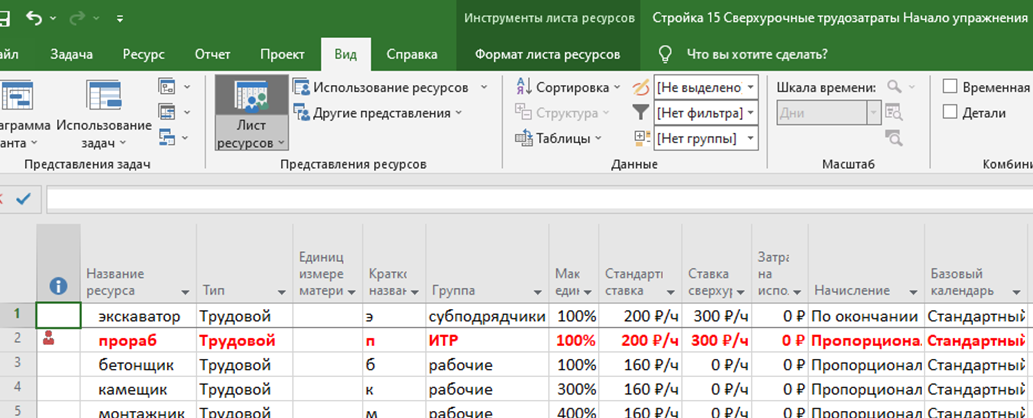Click the субподрядчики group cell
The height and width of the screenshot is (418, 1033).
click(488, 316)
